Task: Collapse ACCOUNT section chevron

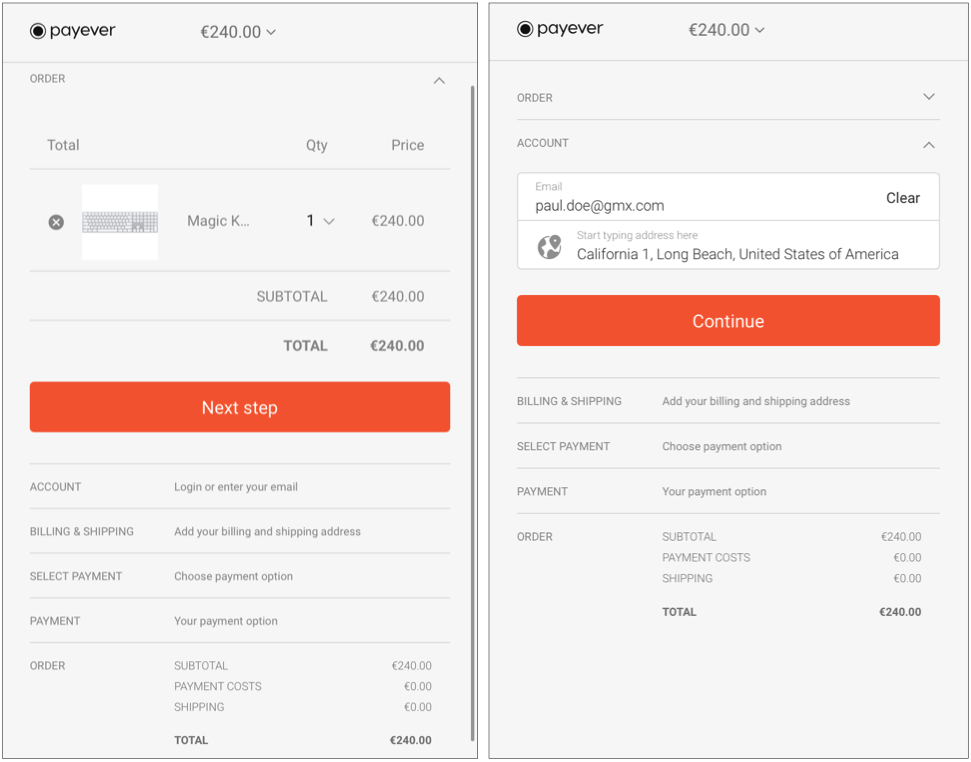Action: click(929, 145)
